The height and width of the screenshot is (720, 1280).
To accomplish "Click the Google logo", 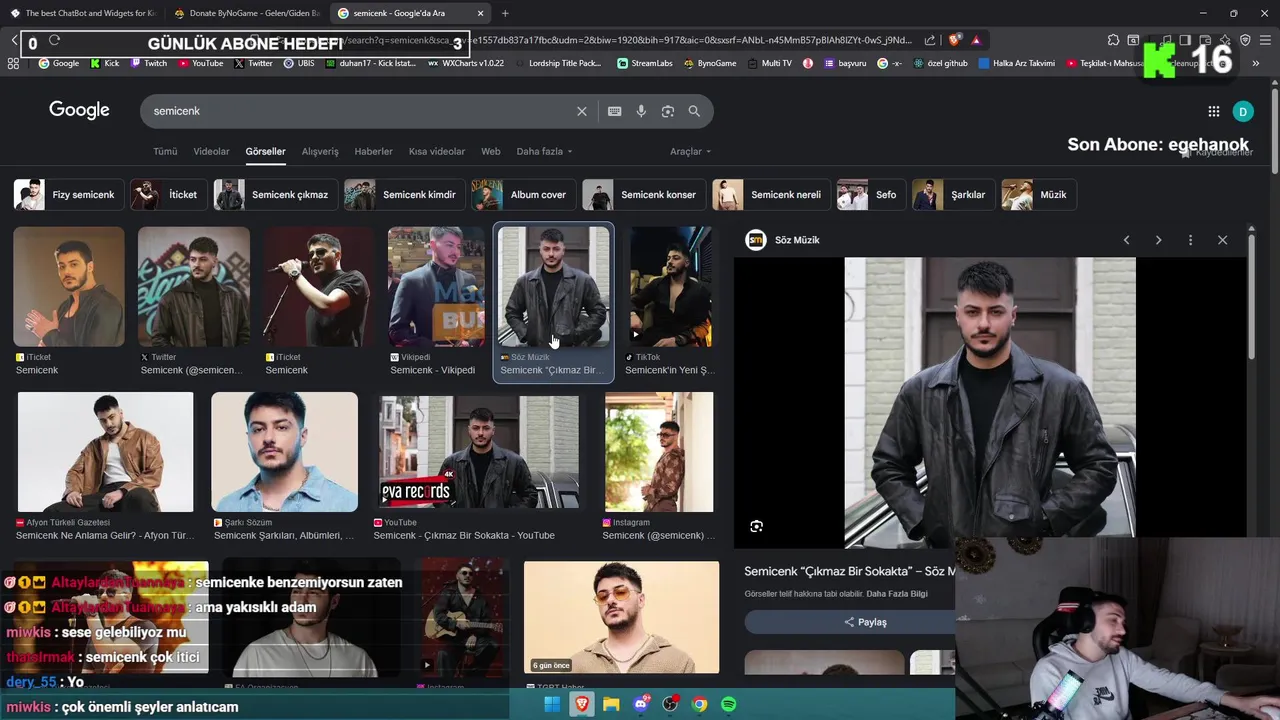I will [x=79, y=110].
